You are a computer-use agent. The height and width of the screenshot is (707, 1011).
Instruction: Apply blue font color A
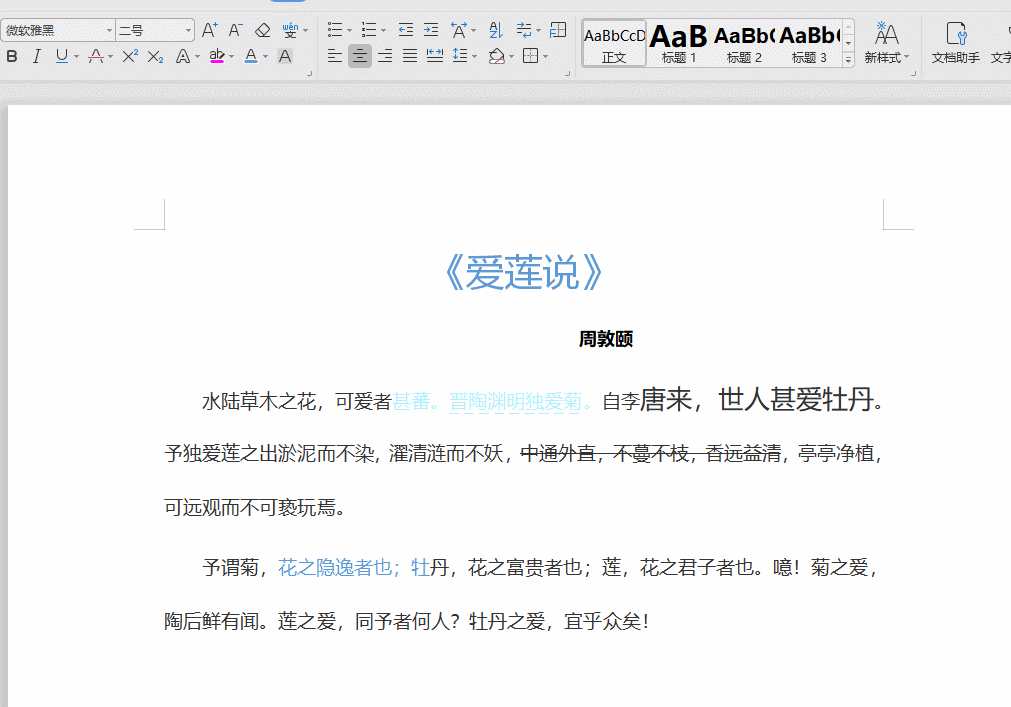coord(251,57)
